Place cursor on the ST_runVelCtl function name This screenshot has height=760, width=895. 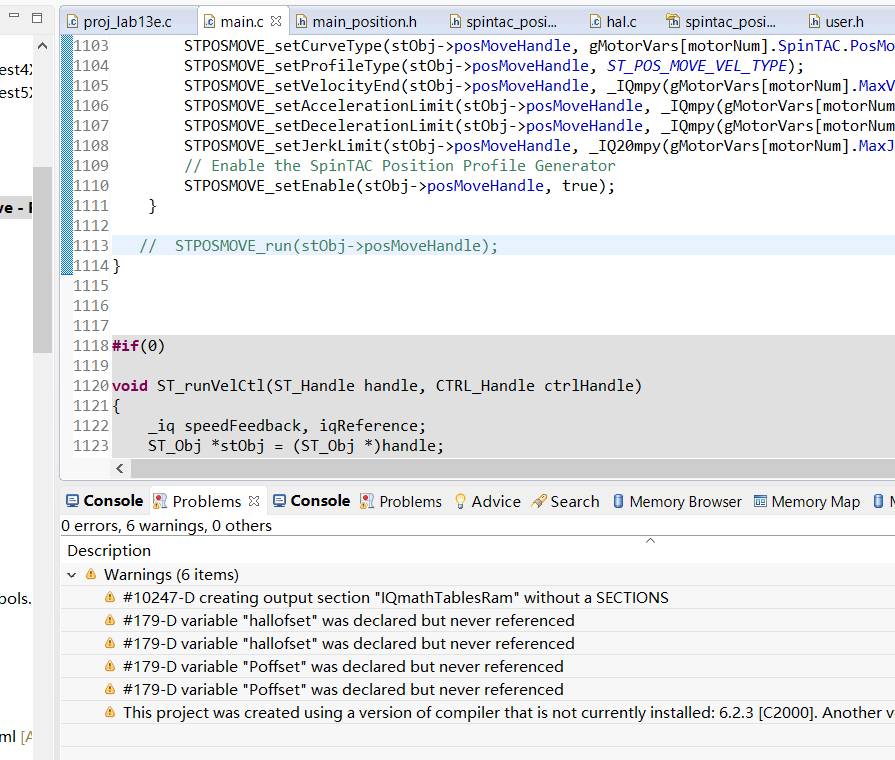tap(197, 386)
